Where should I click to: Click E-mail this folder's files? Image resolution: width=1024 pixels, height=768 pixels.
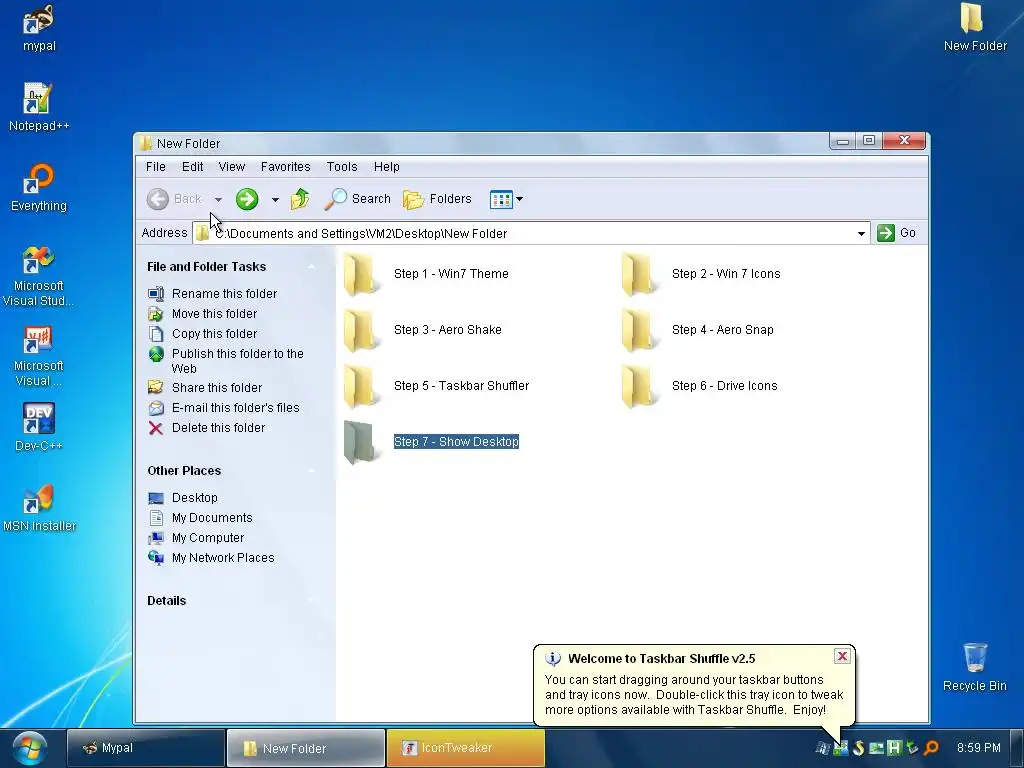point(235,408)
